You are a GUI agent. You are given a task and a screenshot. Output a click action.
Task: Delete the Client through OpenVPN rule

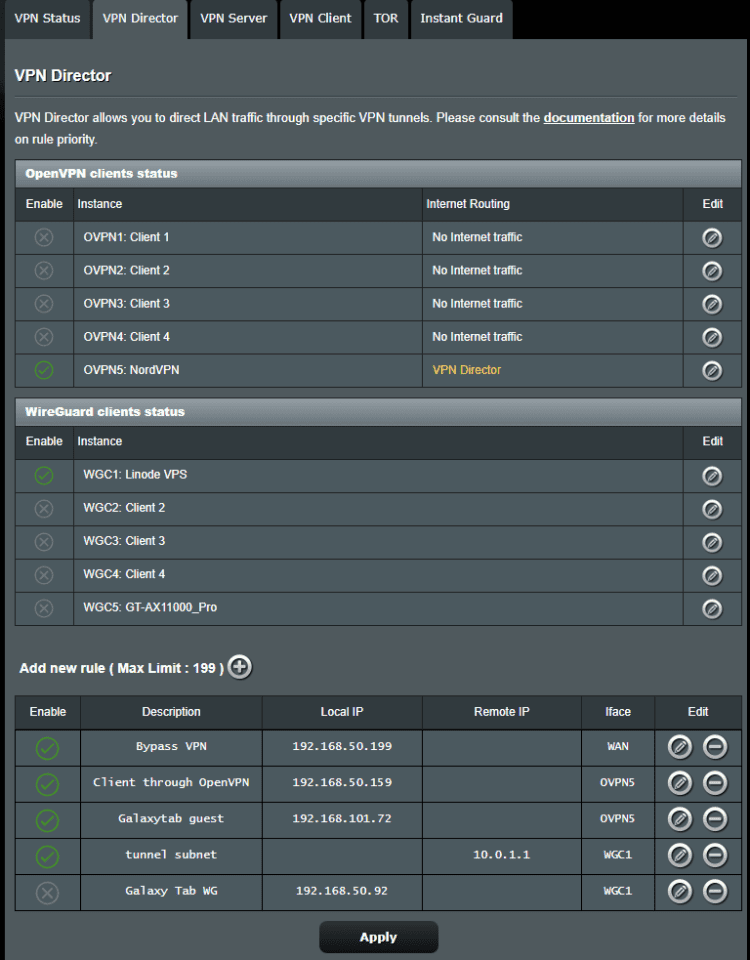pos(715,783)
